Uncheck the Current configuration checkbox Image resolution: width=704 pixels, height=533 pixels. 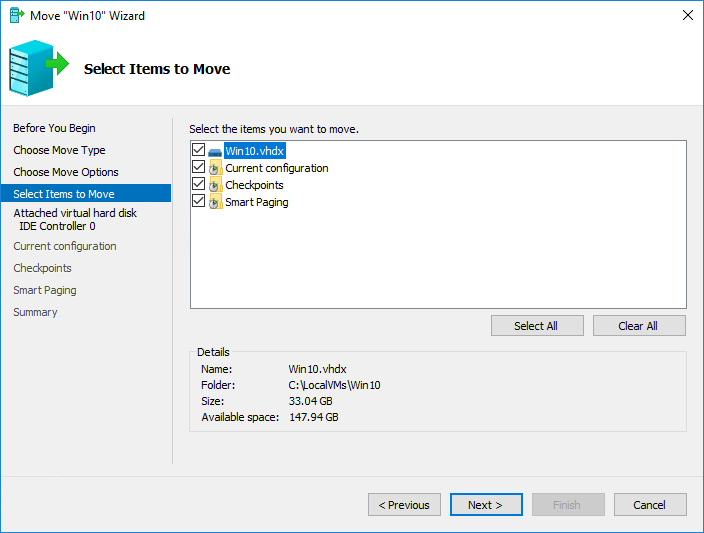pyautogui.click(x=198, y=167)
